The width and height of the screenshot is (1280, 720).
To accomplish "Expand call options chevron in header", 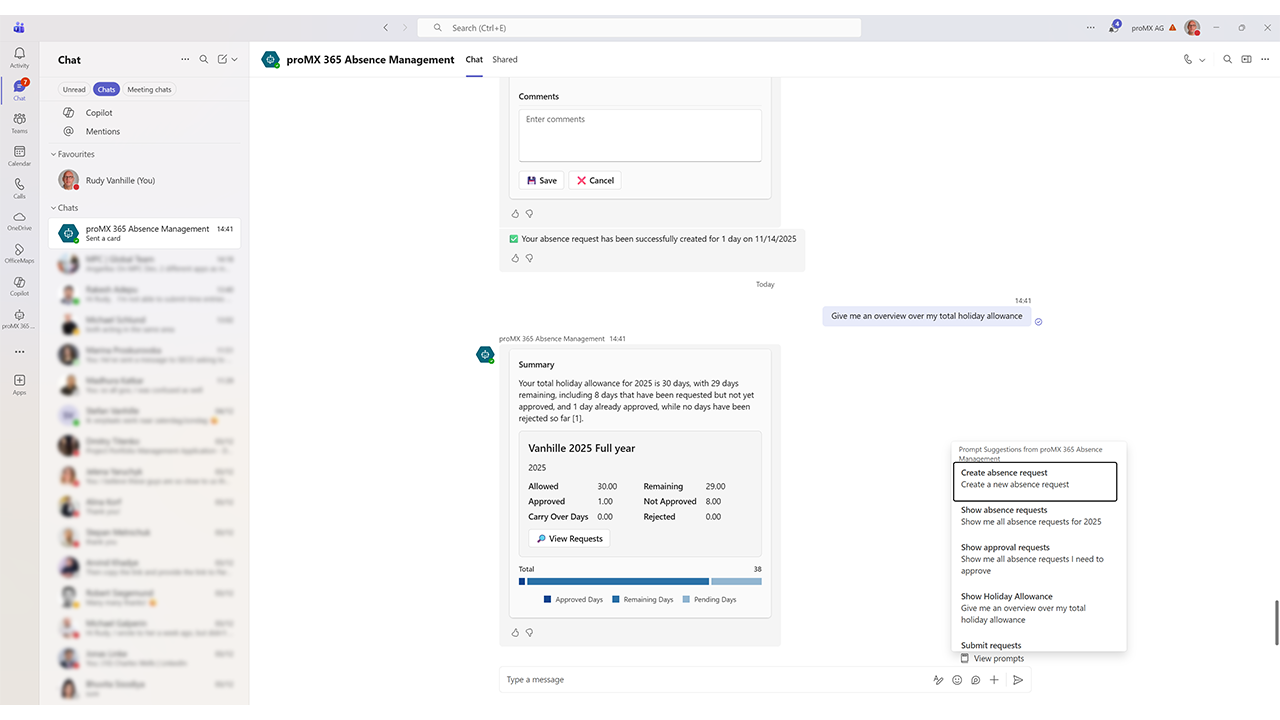I will point(1202,60).
